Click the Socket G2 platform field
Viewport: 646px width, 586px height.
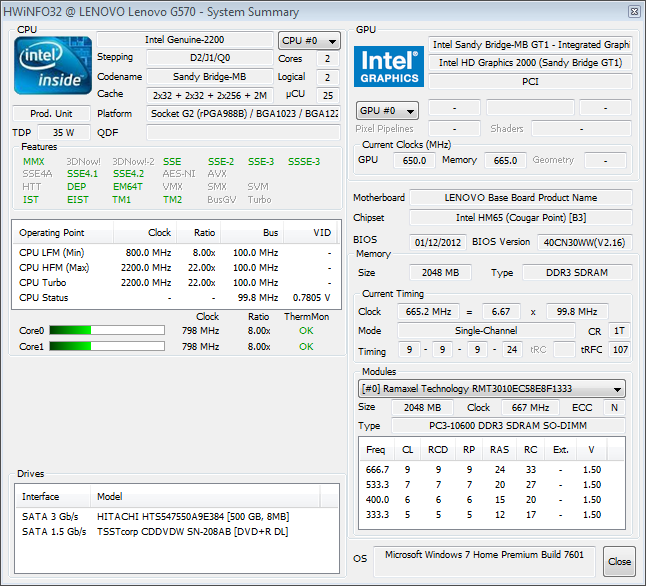(x=244, y=114)
